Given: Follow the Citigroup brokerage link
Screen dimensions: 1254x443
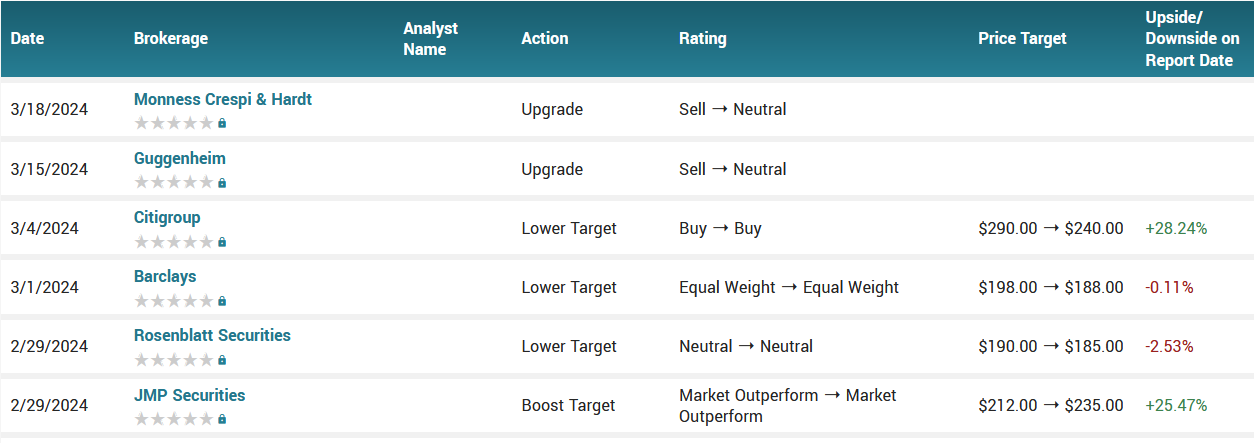Looking at the screenshot, I should [167, 217].
